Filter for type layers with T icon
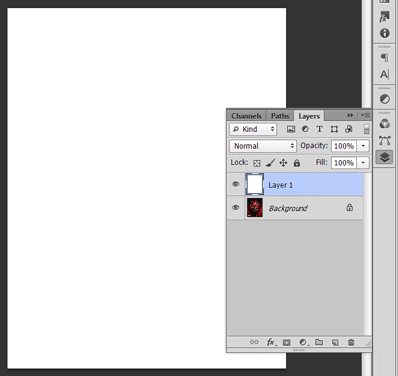Screen dimensions: 398x376 [x=319, y=129]
